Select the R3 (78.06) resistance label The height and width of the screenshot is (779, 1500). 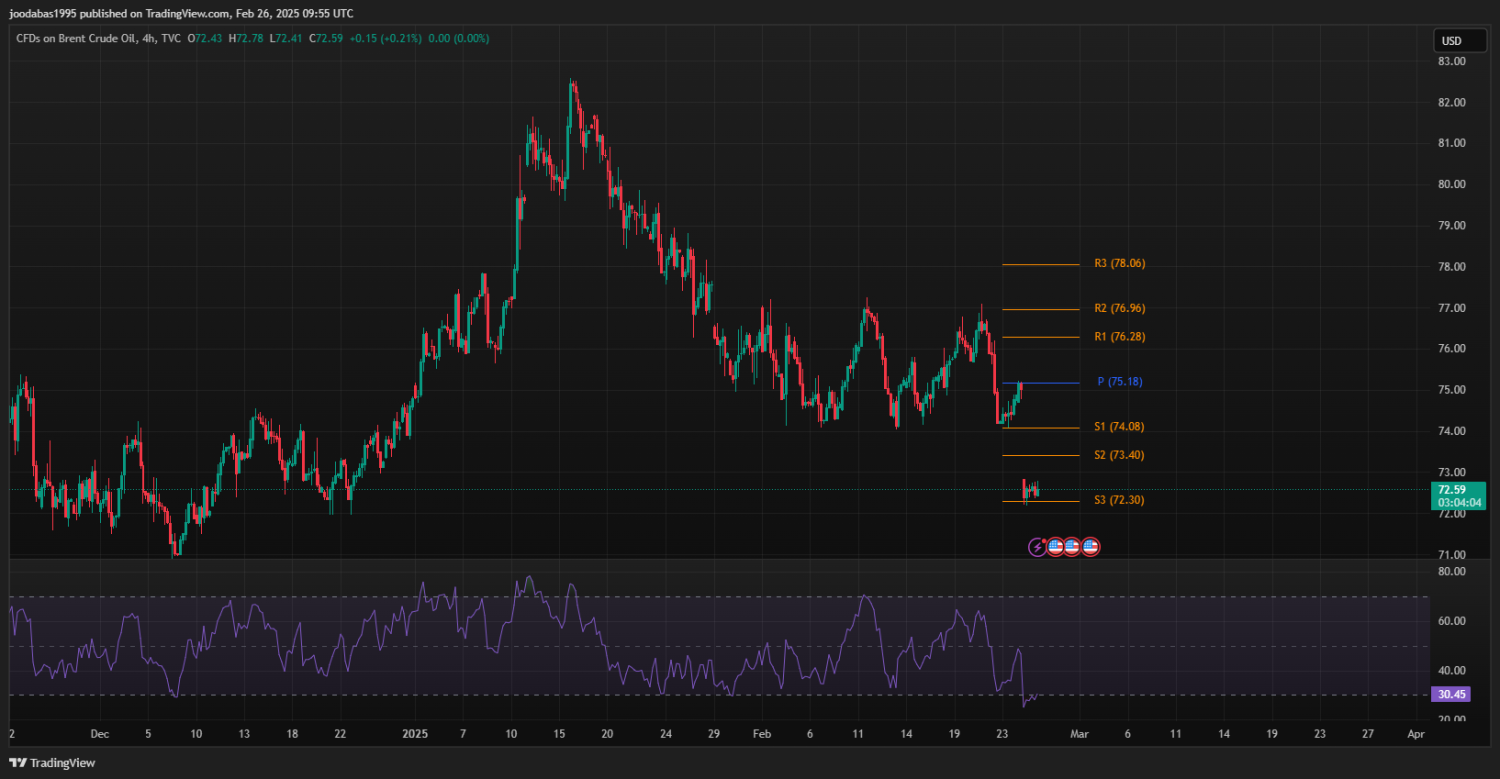tap(1119, 264)
